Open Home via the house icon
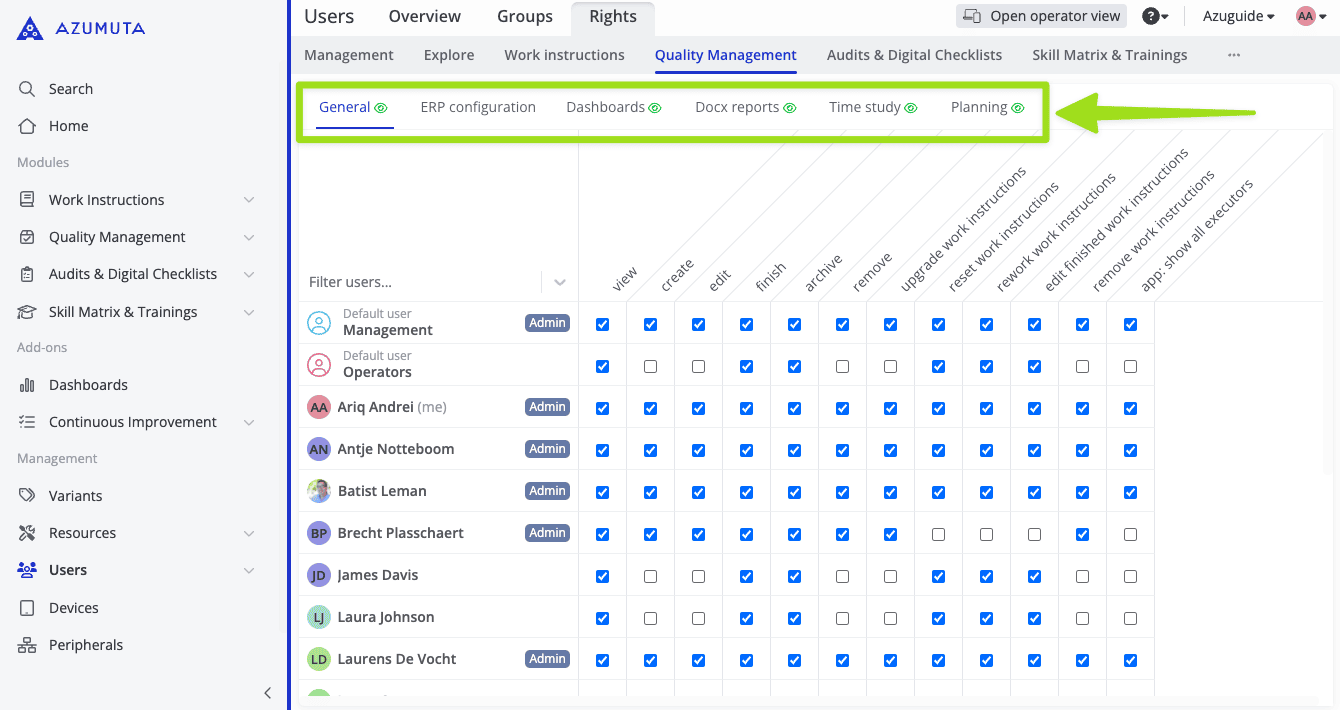The width and height of the screenshot is (1340, 710). pos(27,126)
